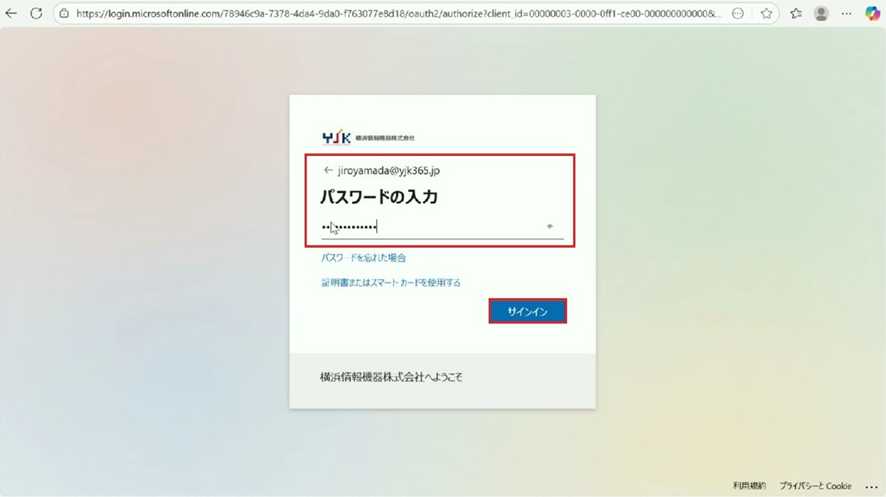Add page to favorites with star icon
Screen dimensions: 886x497
point(766,14)
